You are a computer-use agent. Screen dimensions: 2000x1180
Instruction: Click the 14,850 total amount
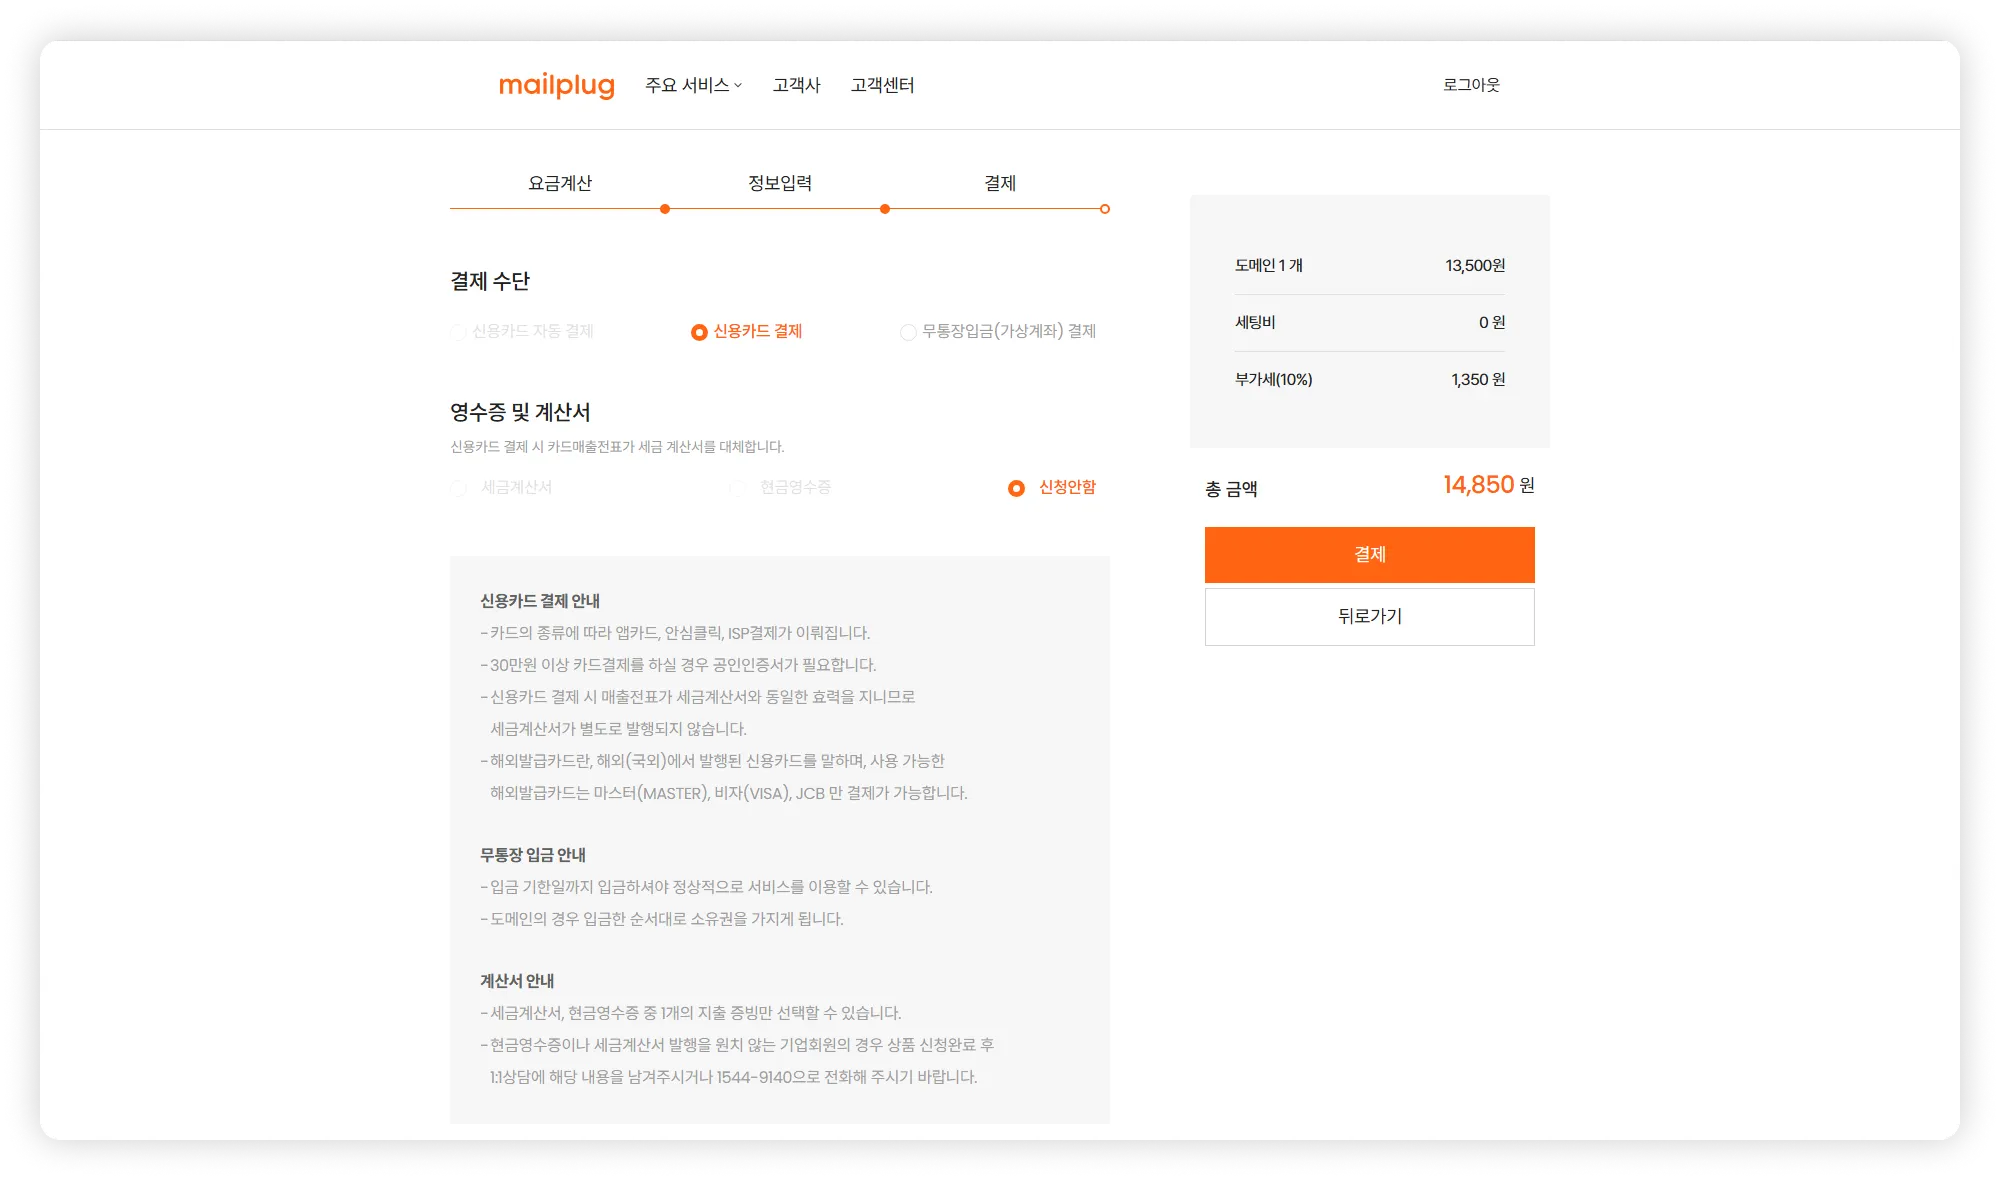[1478, 485]
